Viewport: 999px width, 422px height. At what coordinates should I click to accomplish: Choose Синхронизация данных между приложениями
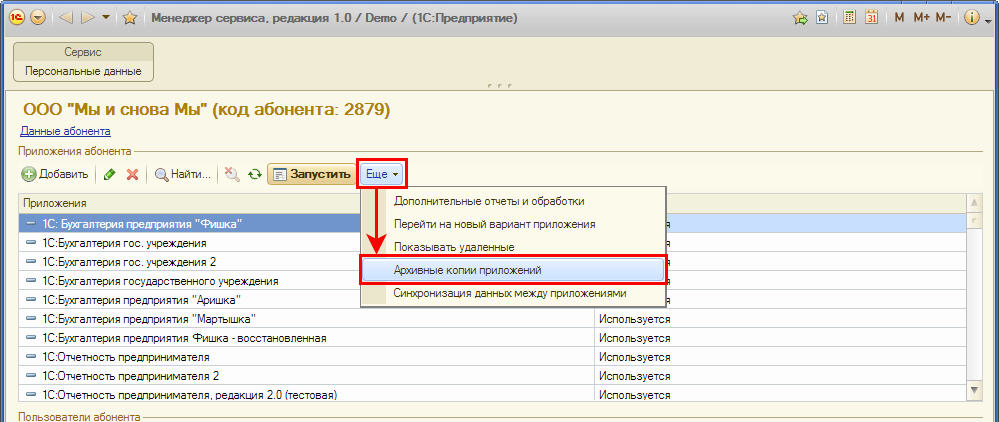pyautogui.click(x=513, y=294)
